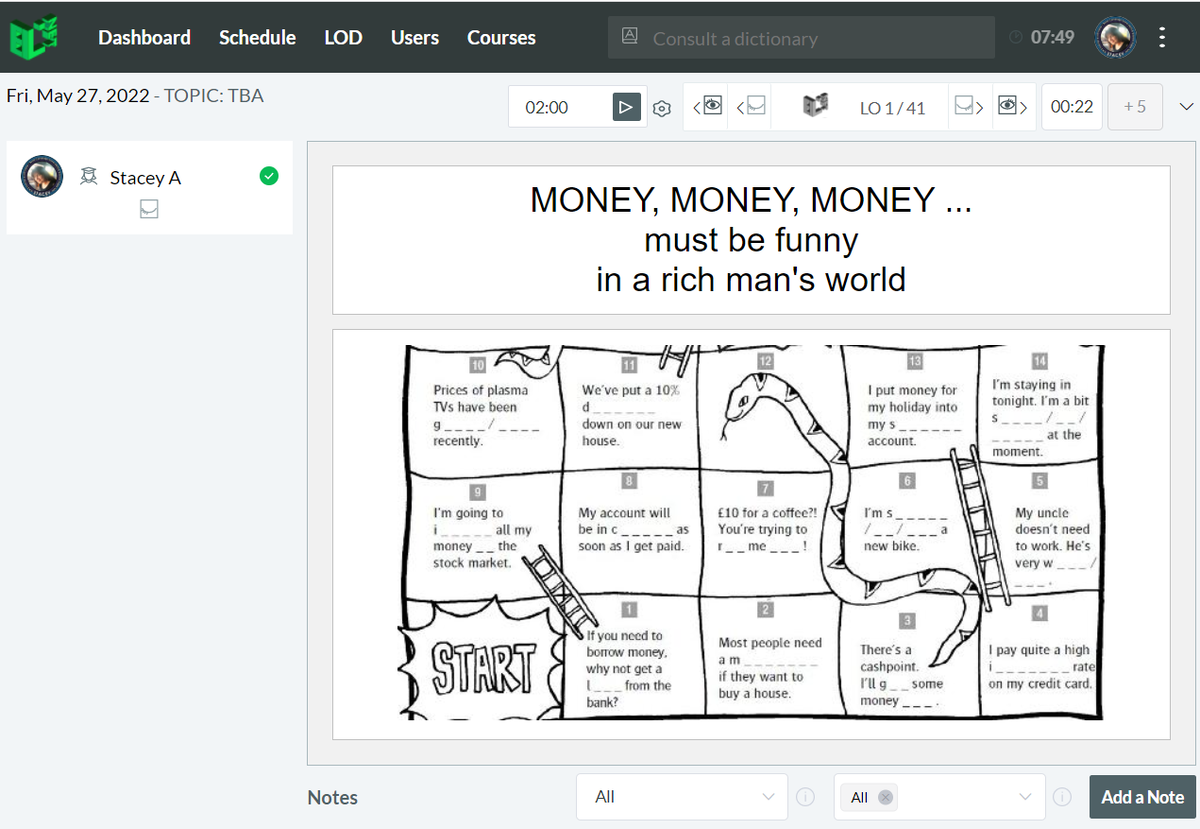The height and width of the screenshot is (829, 1200).
Task: Click info icon next to Add a Note
Action: (1062, 797)
